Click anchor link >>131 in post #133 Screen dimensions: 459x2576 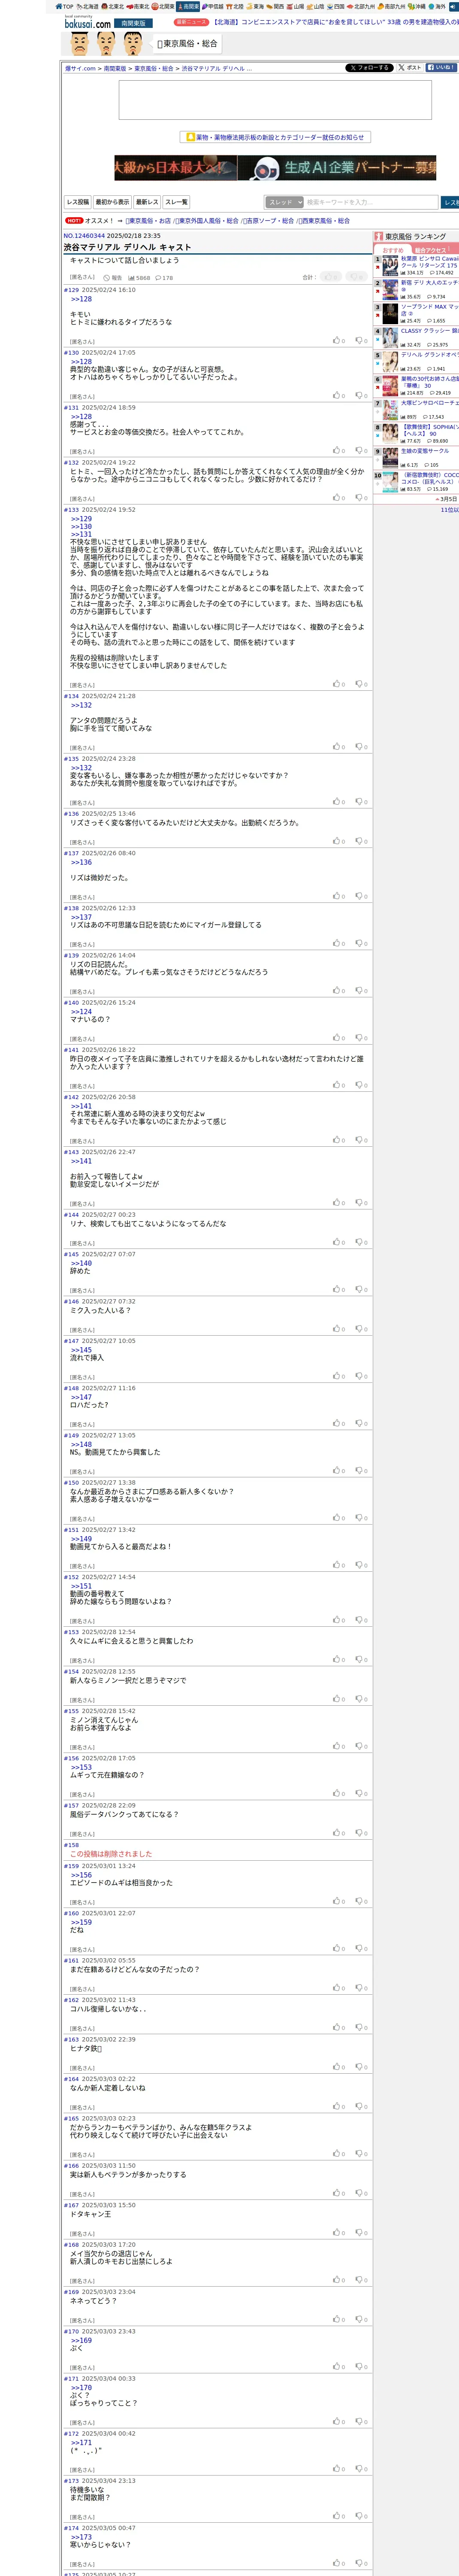81,534
